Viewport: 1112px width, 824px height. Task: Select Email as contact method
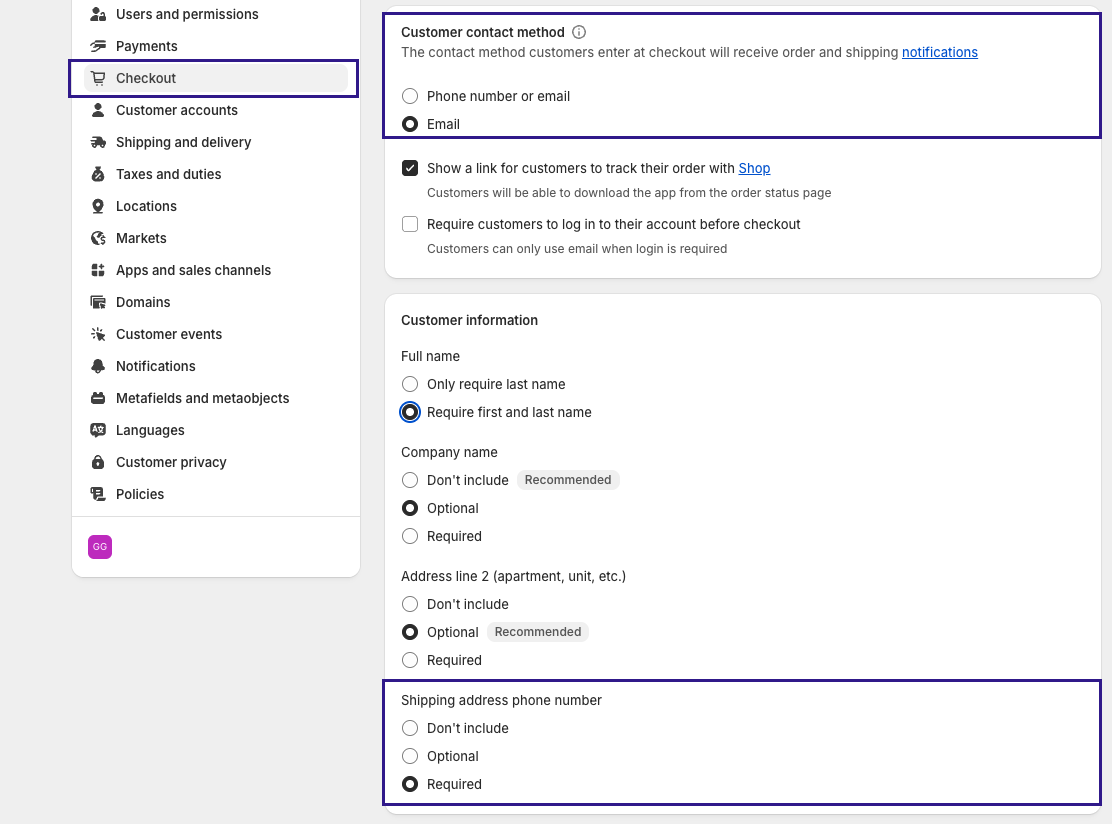(410, 124)
